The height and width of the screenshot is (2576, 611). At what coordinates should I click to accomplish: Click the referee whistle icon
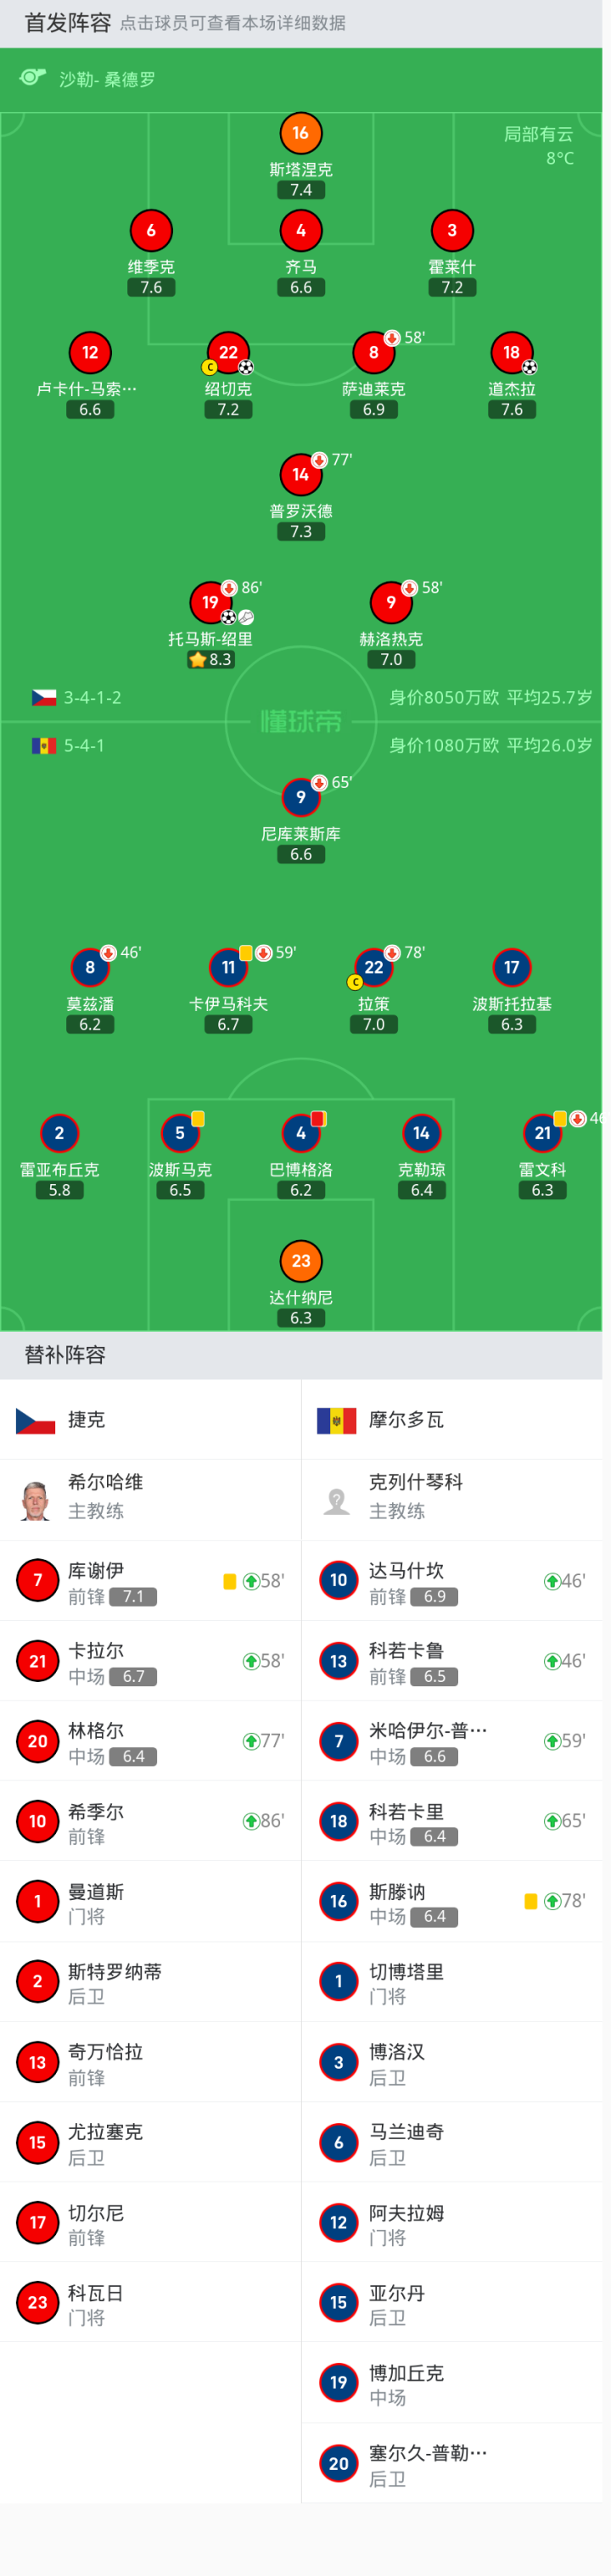click(x=33, y=78)
